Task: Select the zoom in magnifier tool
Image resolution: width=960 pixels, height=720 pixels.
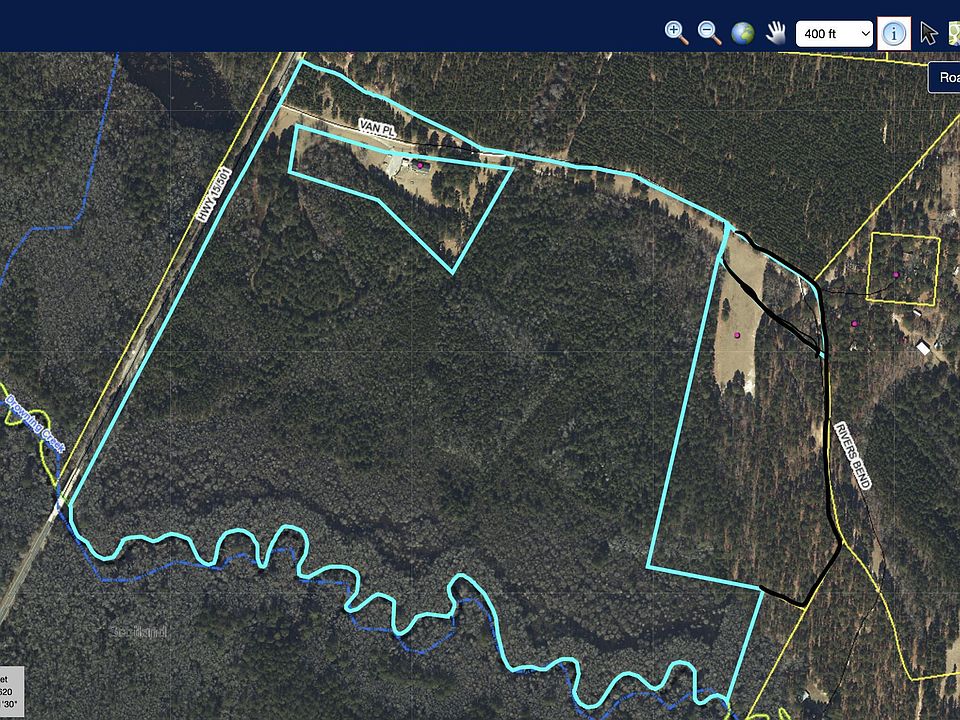Action: pyautogui.click(x=677, y=32)
